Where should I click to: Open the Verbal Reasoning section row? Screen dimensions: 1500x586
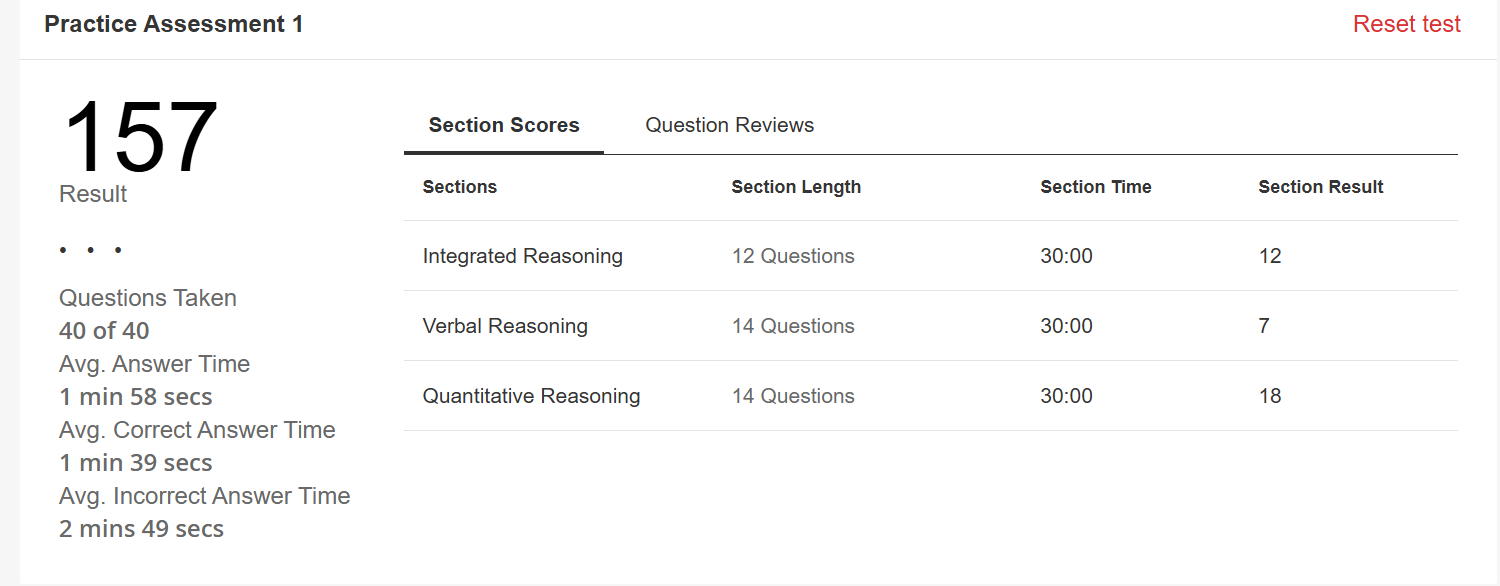[x=505, y=326]
